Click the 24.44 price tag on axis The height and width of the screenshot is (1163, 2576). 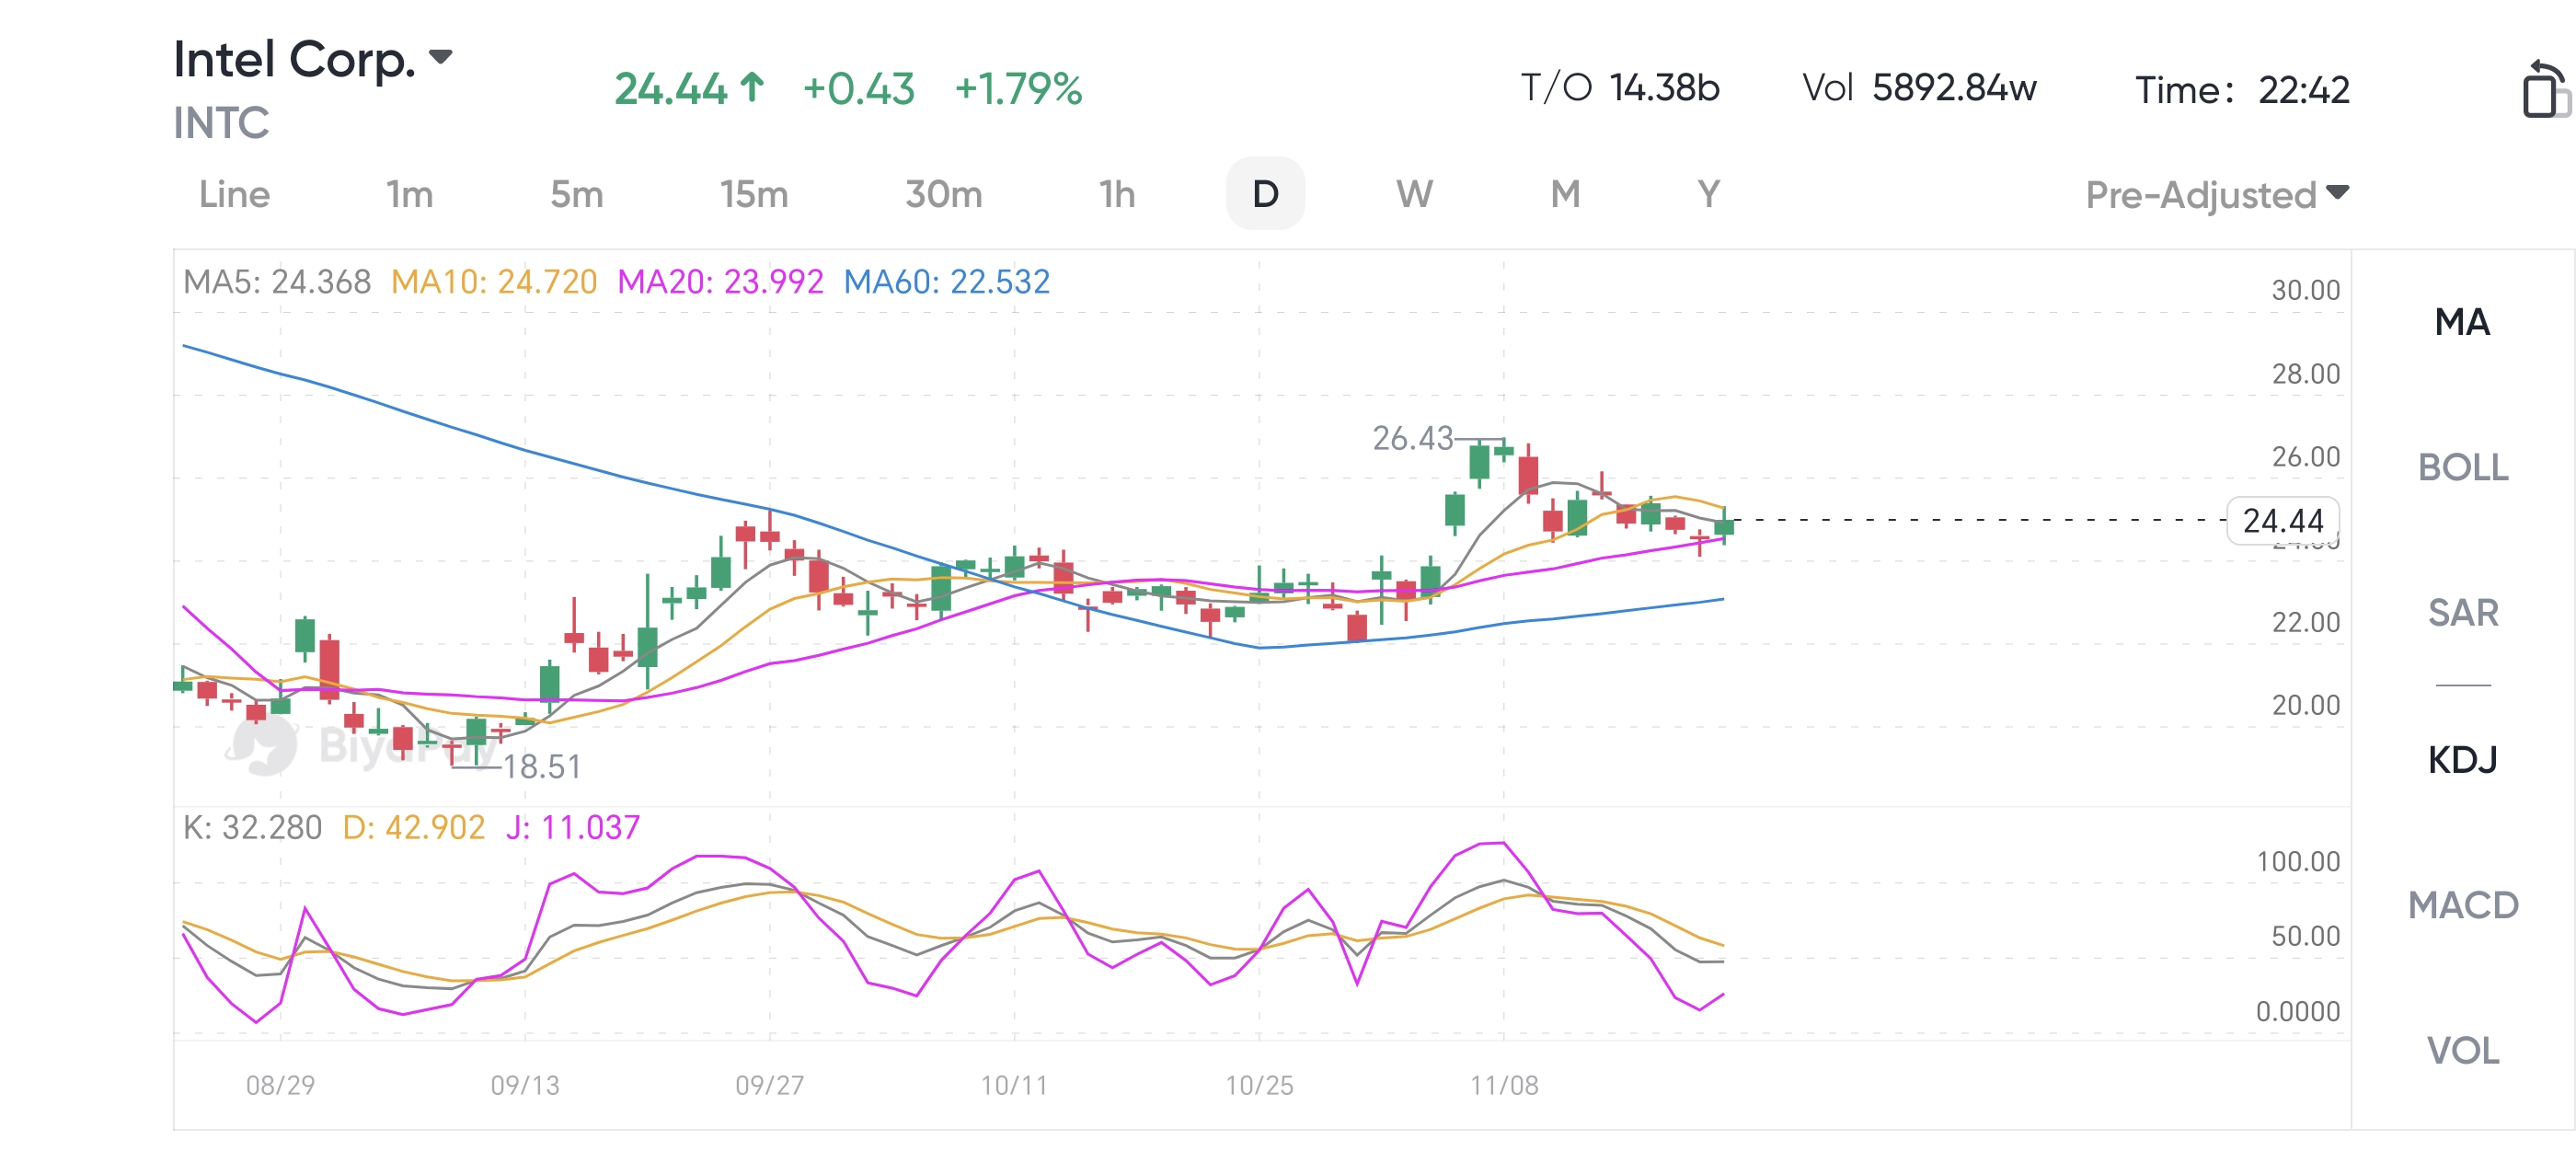[x=2283, y=521]
